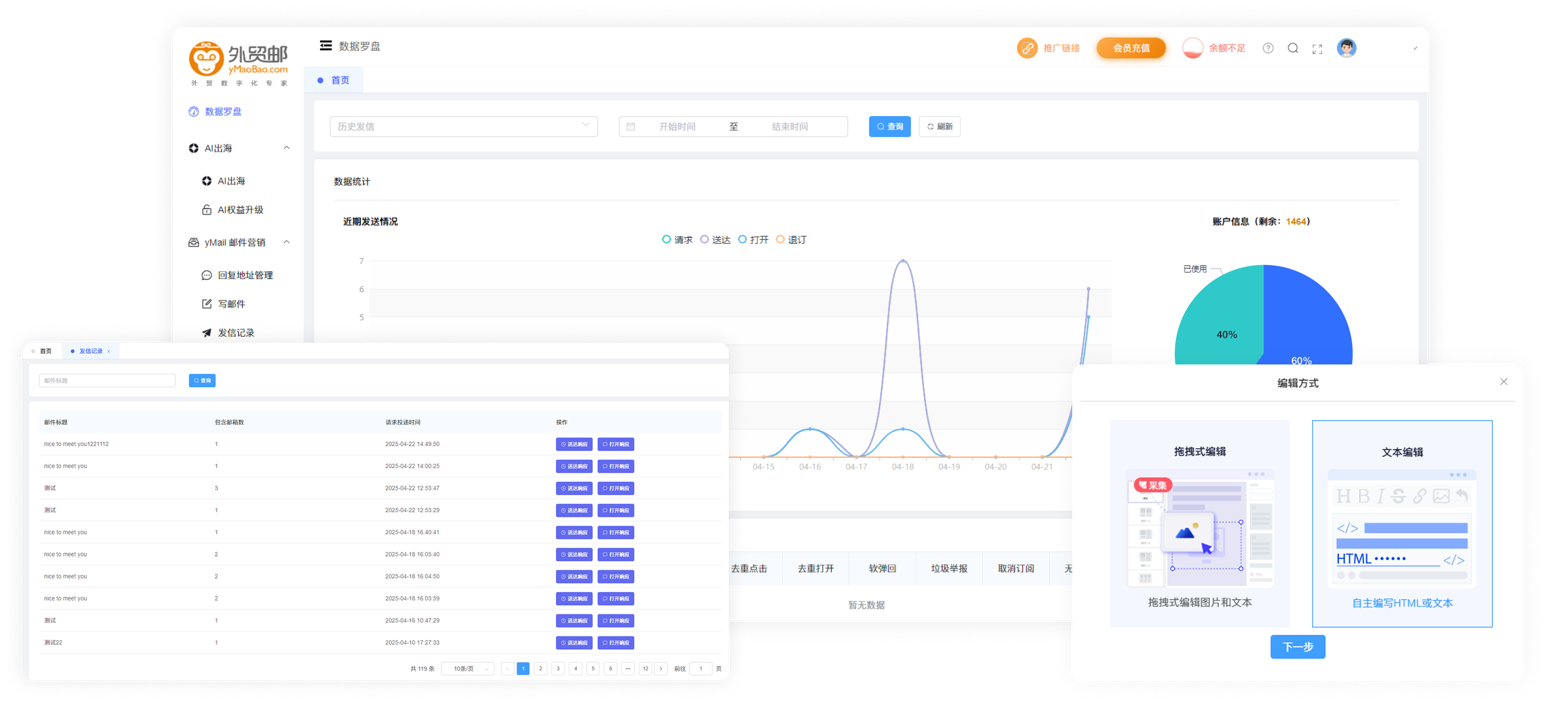
Task: Go to page 6 in pagination
Action: coord(611,669)
